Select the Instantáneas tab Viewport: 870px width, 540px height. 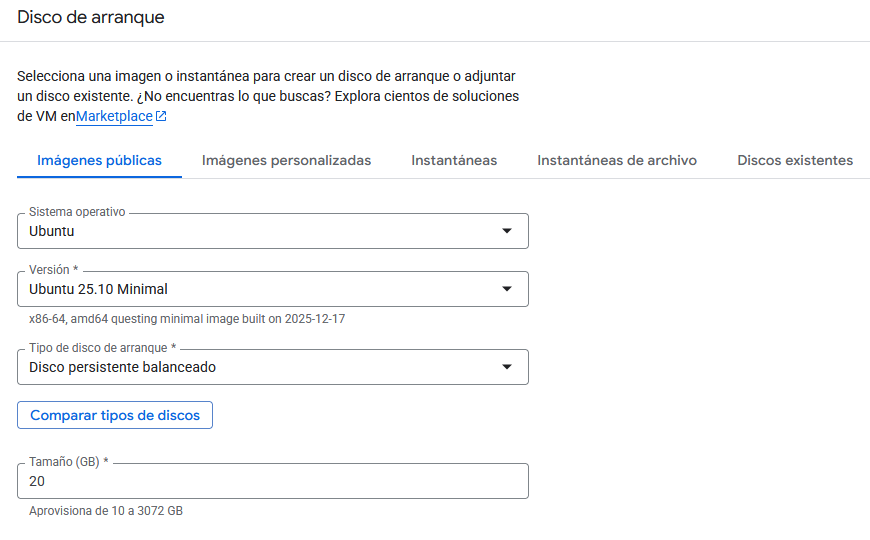(x=454, y=160)
